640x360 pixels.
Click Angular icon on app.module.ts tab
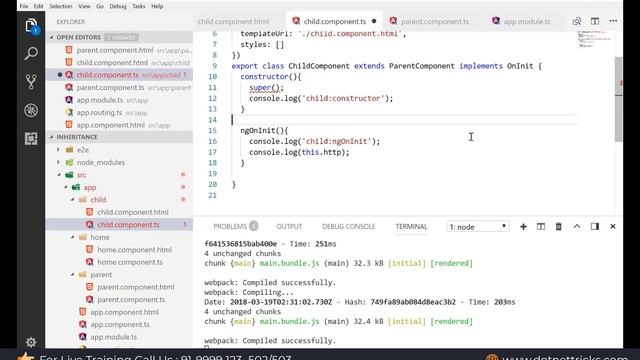(x=496, y=21)
